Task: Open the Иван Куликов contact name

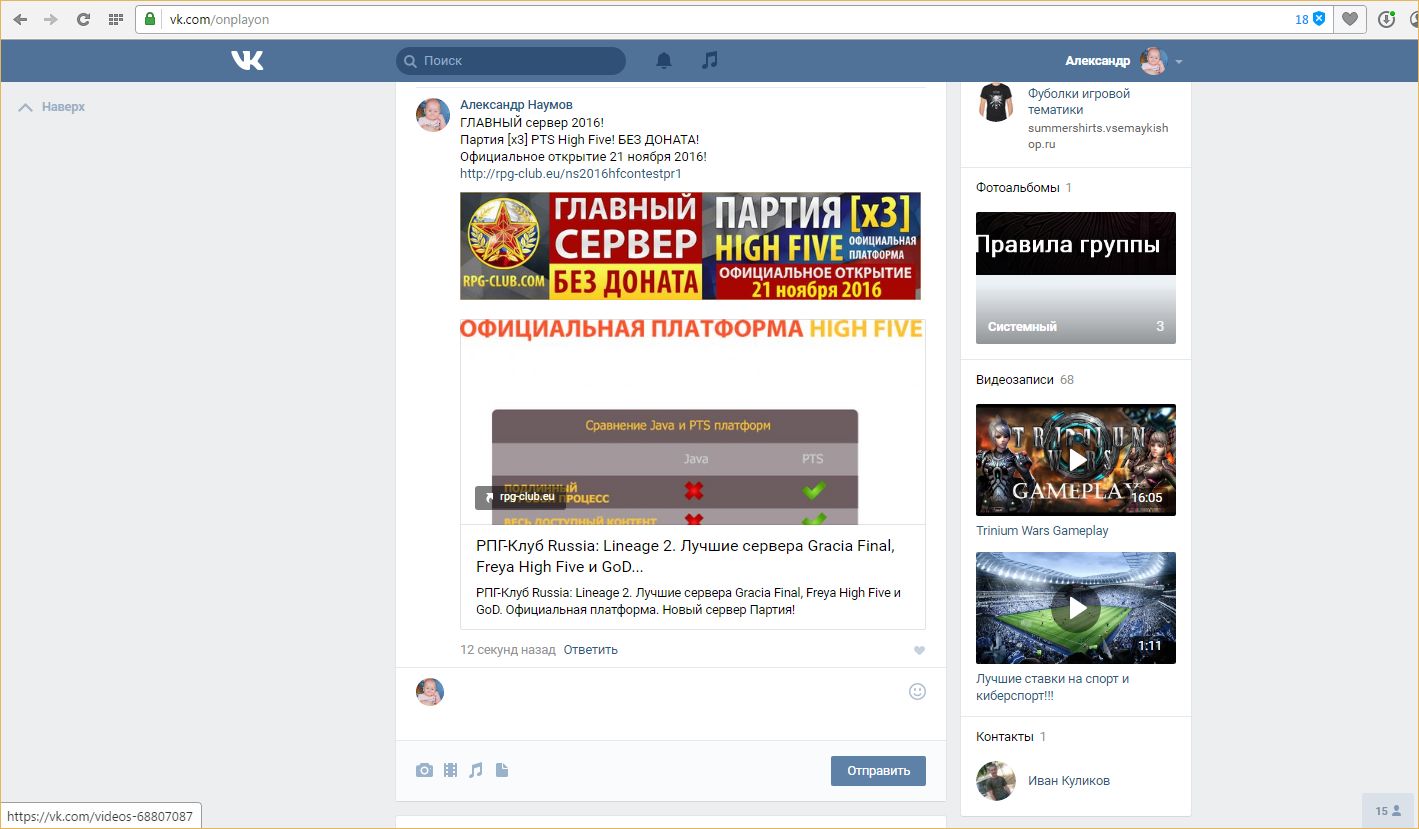Action: pos(1069,781)
